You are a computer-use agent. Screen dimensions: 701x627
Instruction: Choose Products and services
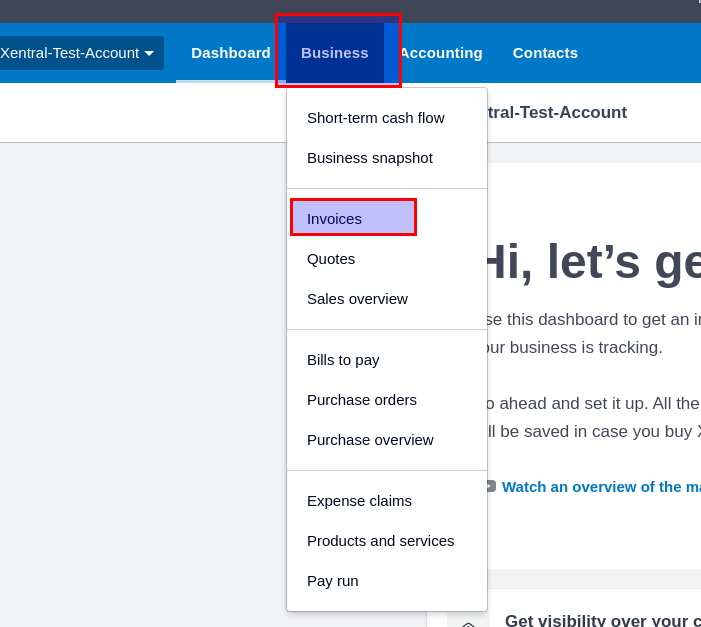click(380, 541)
